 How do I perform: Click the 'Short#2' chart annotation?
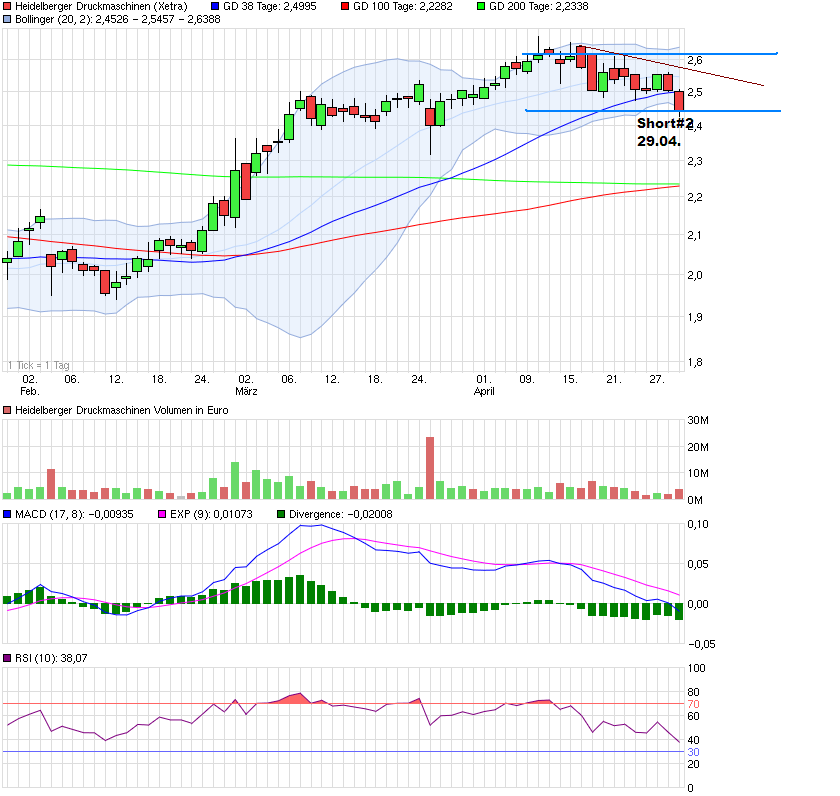[x=665, y=123]
